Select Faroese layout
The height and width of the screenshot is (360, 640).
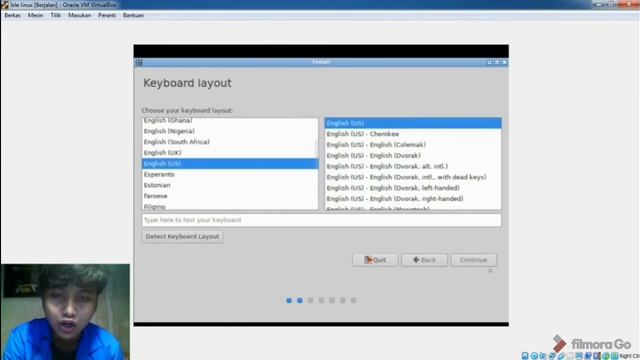pos(230,196)
